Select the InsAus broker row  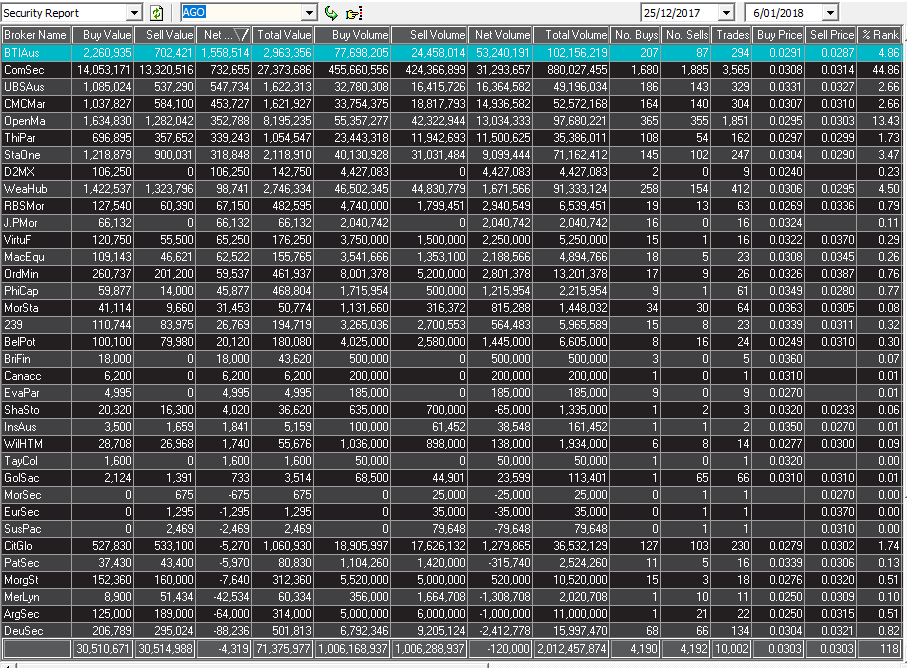tap(452, 427)
